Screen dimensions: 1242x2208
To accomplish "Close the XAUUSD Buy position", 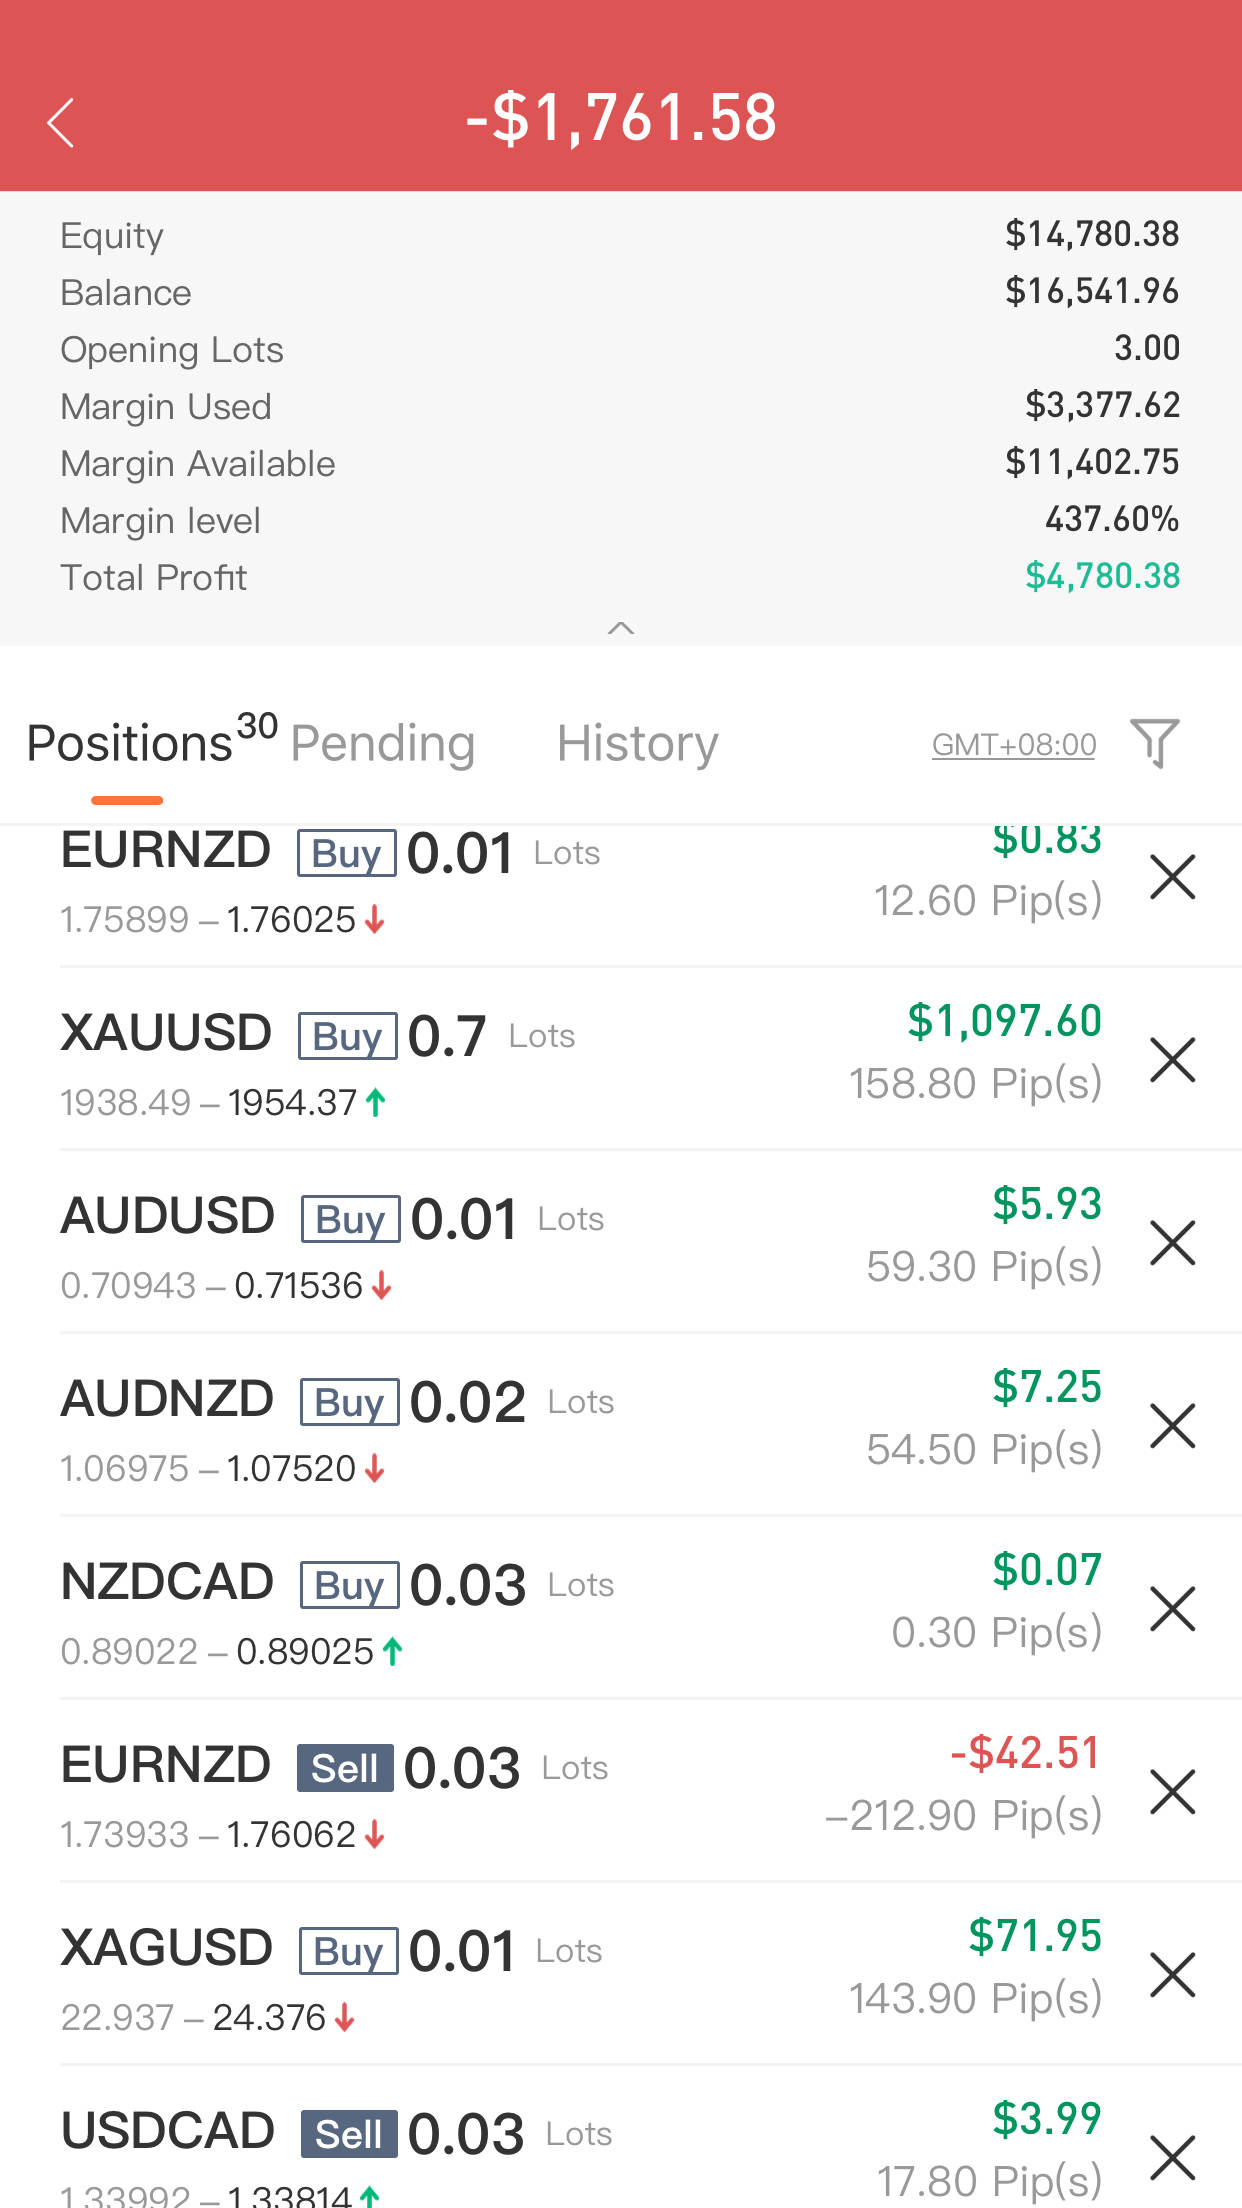I will tap(1172, 1060).
